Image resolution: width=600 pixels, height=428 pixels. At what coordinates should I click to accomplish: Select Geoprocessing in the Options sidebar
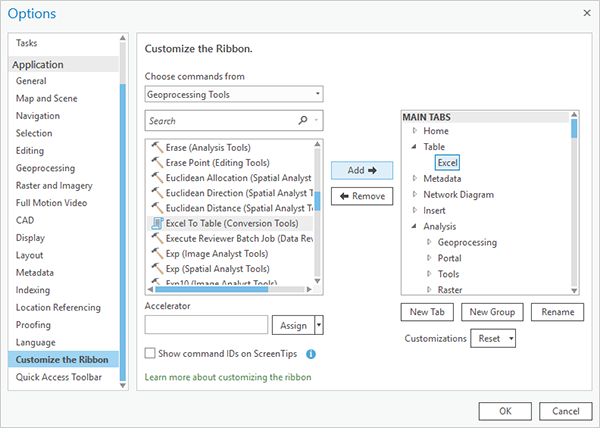(45, 168)
